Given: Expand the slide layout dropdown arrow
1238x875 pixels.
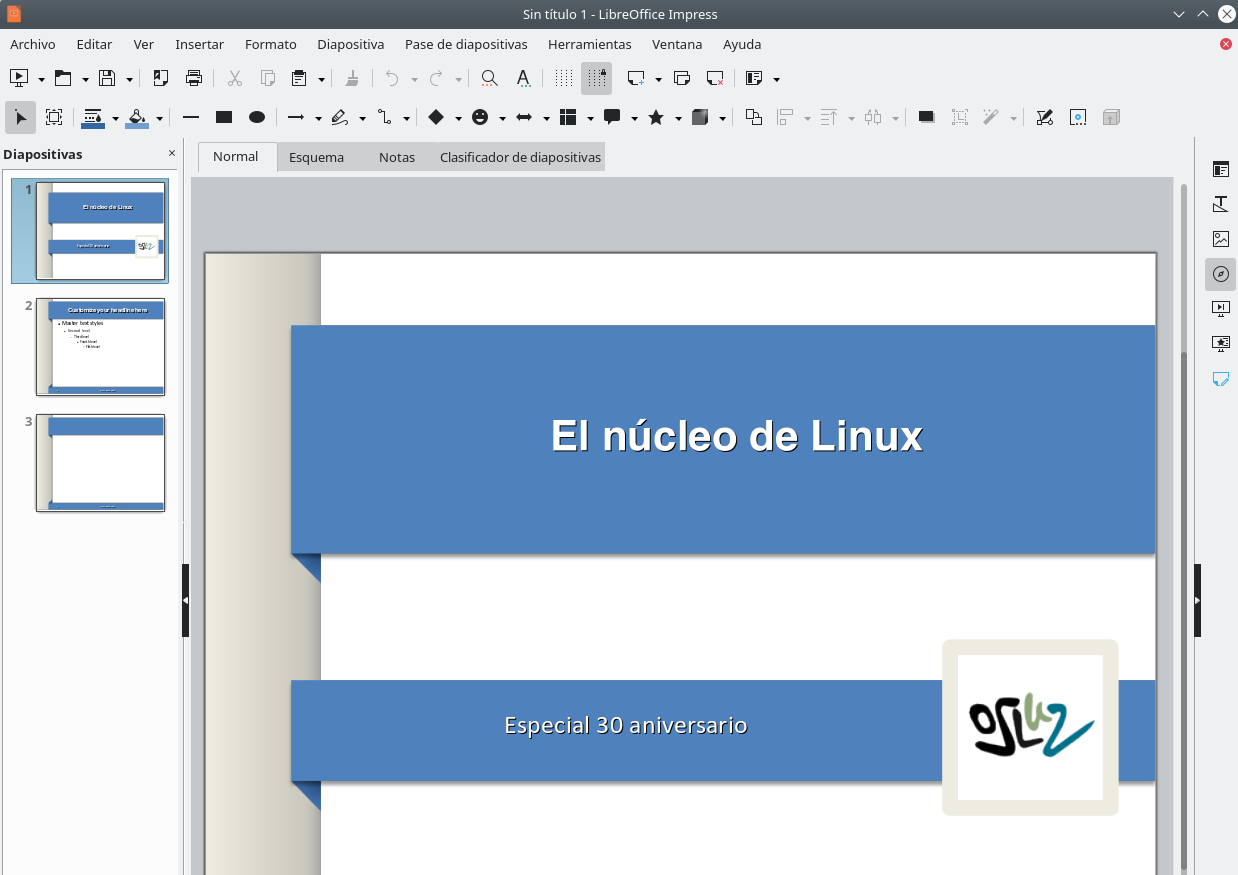Looking at the screenshot, I should point(776,79).
